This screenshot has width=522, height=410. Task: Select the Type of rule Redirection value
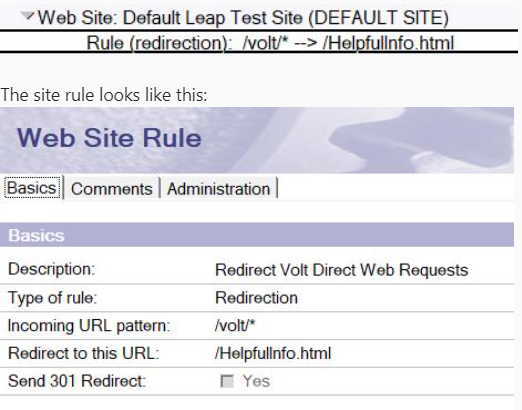click(x=256, y=298)
